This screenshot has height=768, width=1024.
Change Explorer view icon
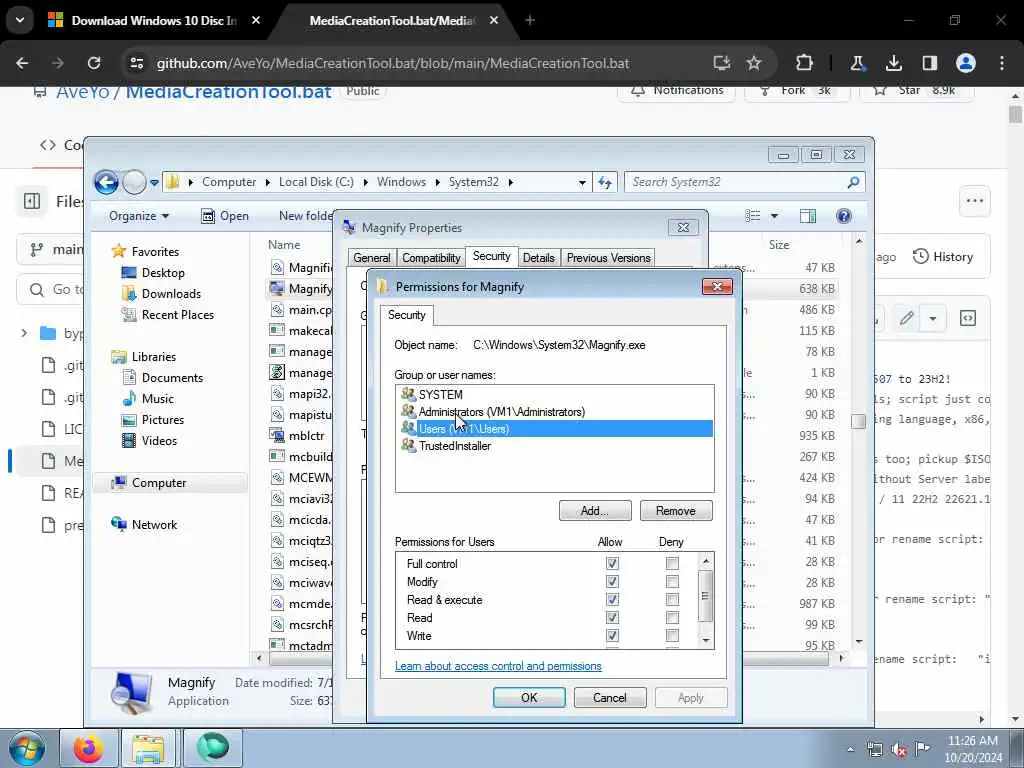[753, 216]
